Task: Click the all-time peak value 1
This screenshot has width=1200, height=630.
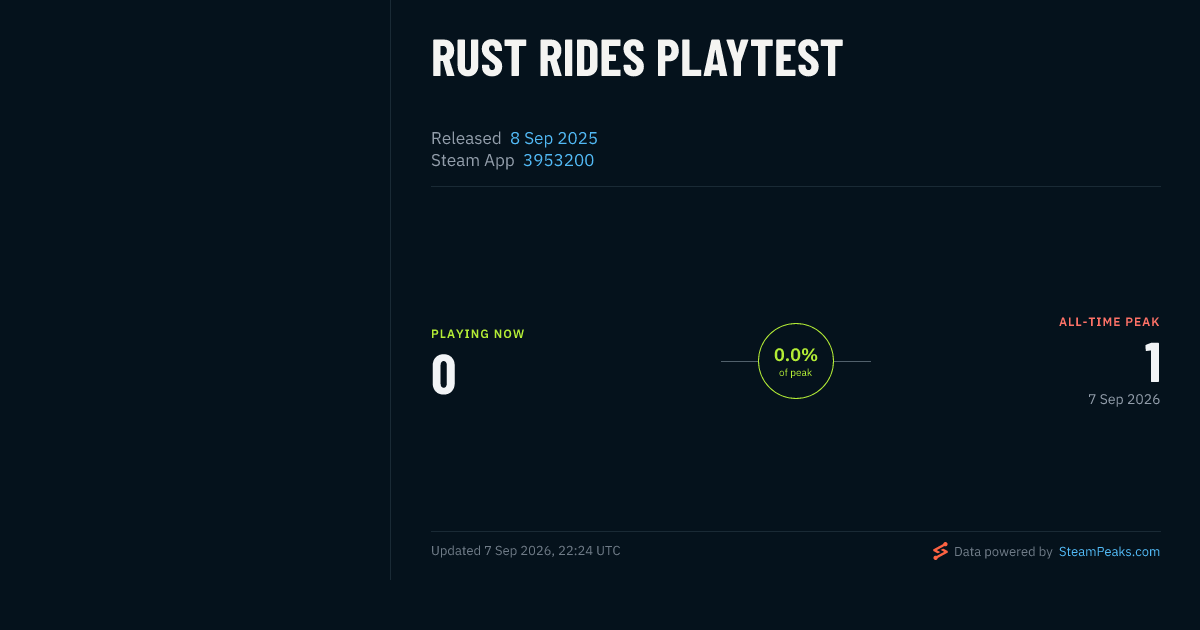Action: click(x=1152, y=363)
